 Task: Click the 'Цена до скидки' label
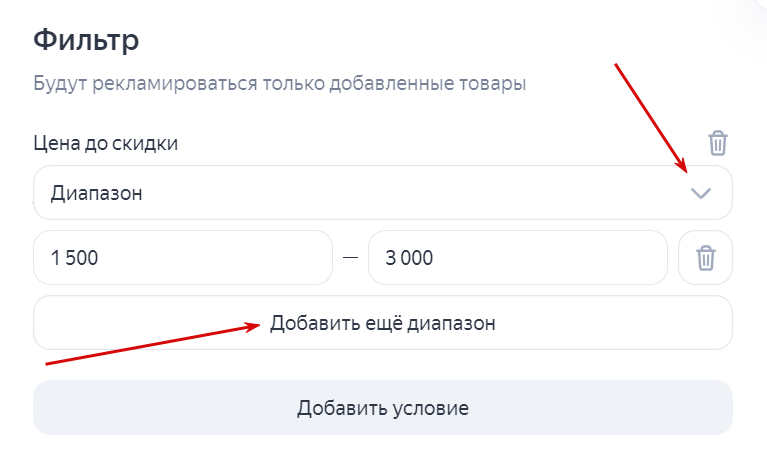106,144
